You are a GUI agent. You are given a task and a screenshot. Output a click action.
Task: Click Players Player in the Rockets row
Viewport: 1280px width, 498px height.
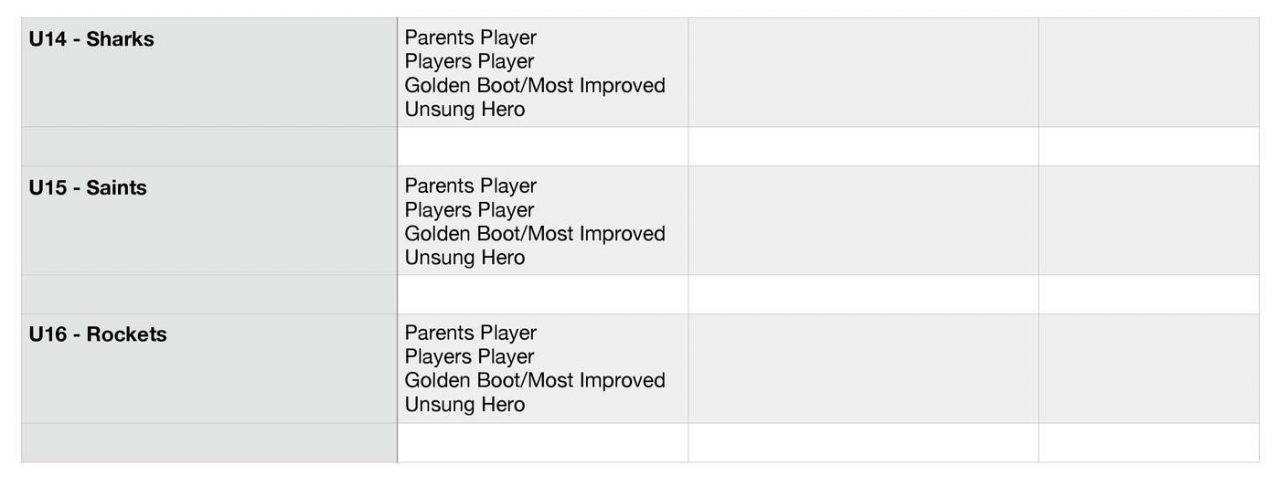pyautogui.click(x=469, y=357)
